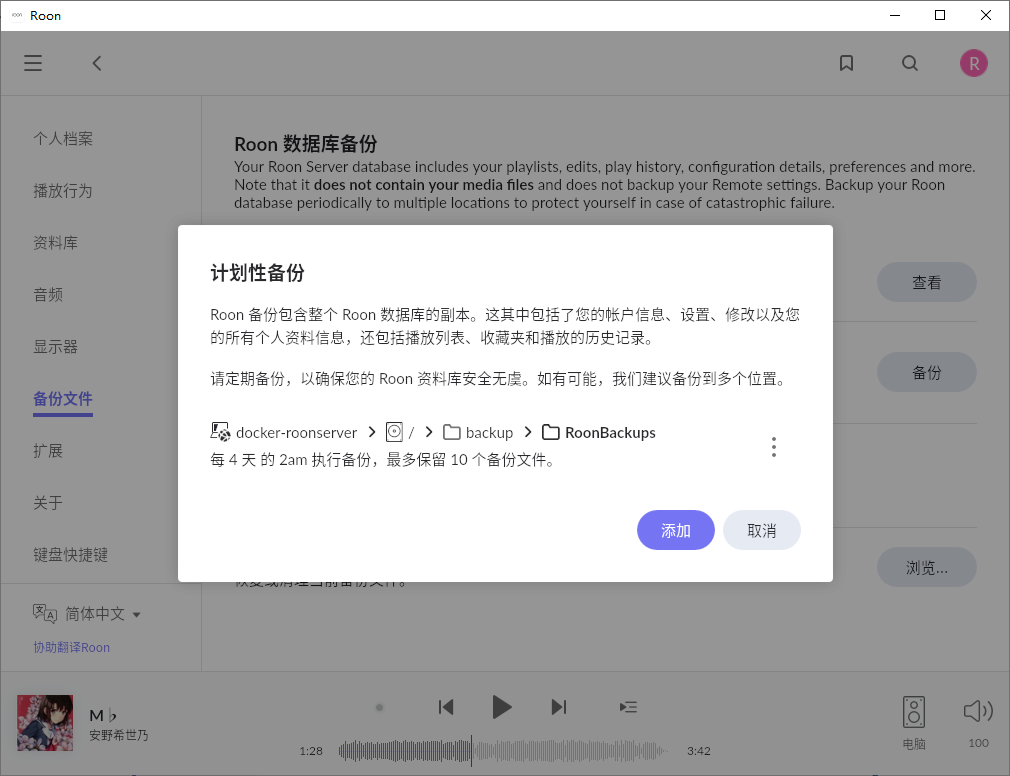The width and height of the screenshot is (1010, 776).
Task: Maximize the Roon window
Action: coord(940,15)
